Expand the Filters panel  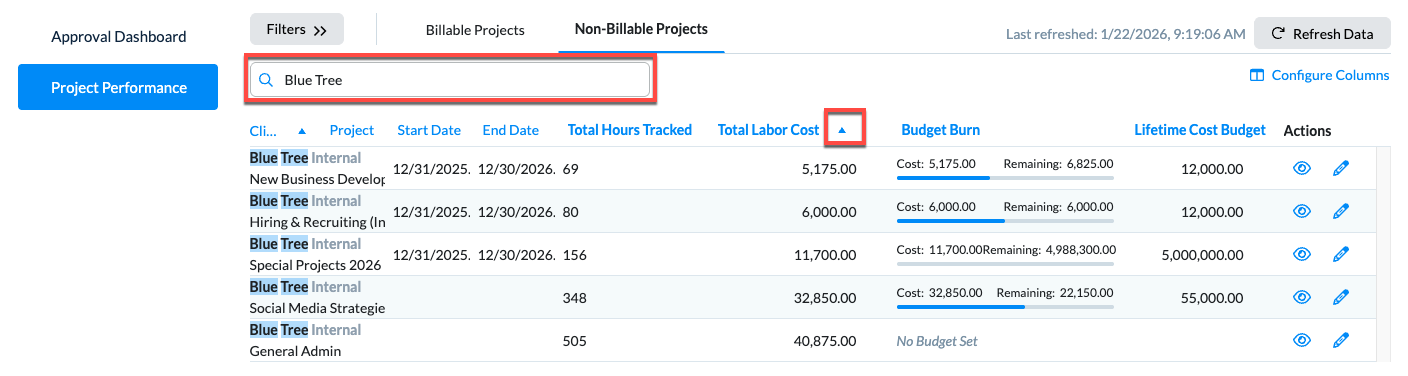(x=297, y=30)
